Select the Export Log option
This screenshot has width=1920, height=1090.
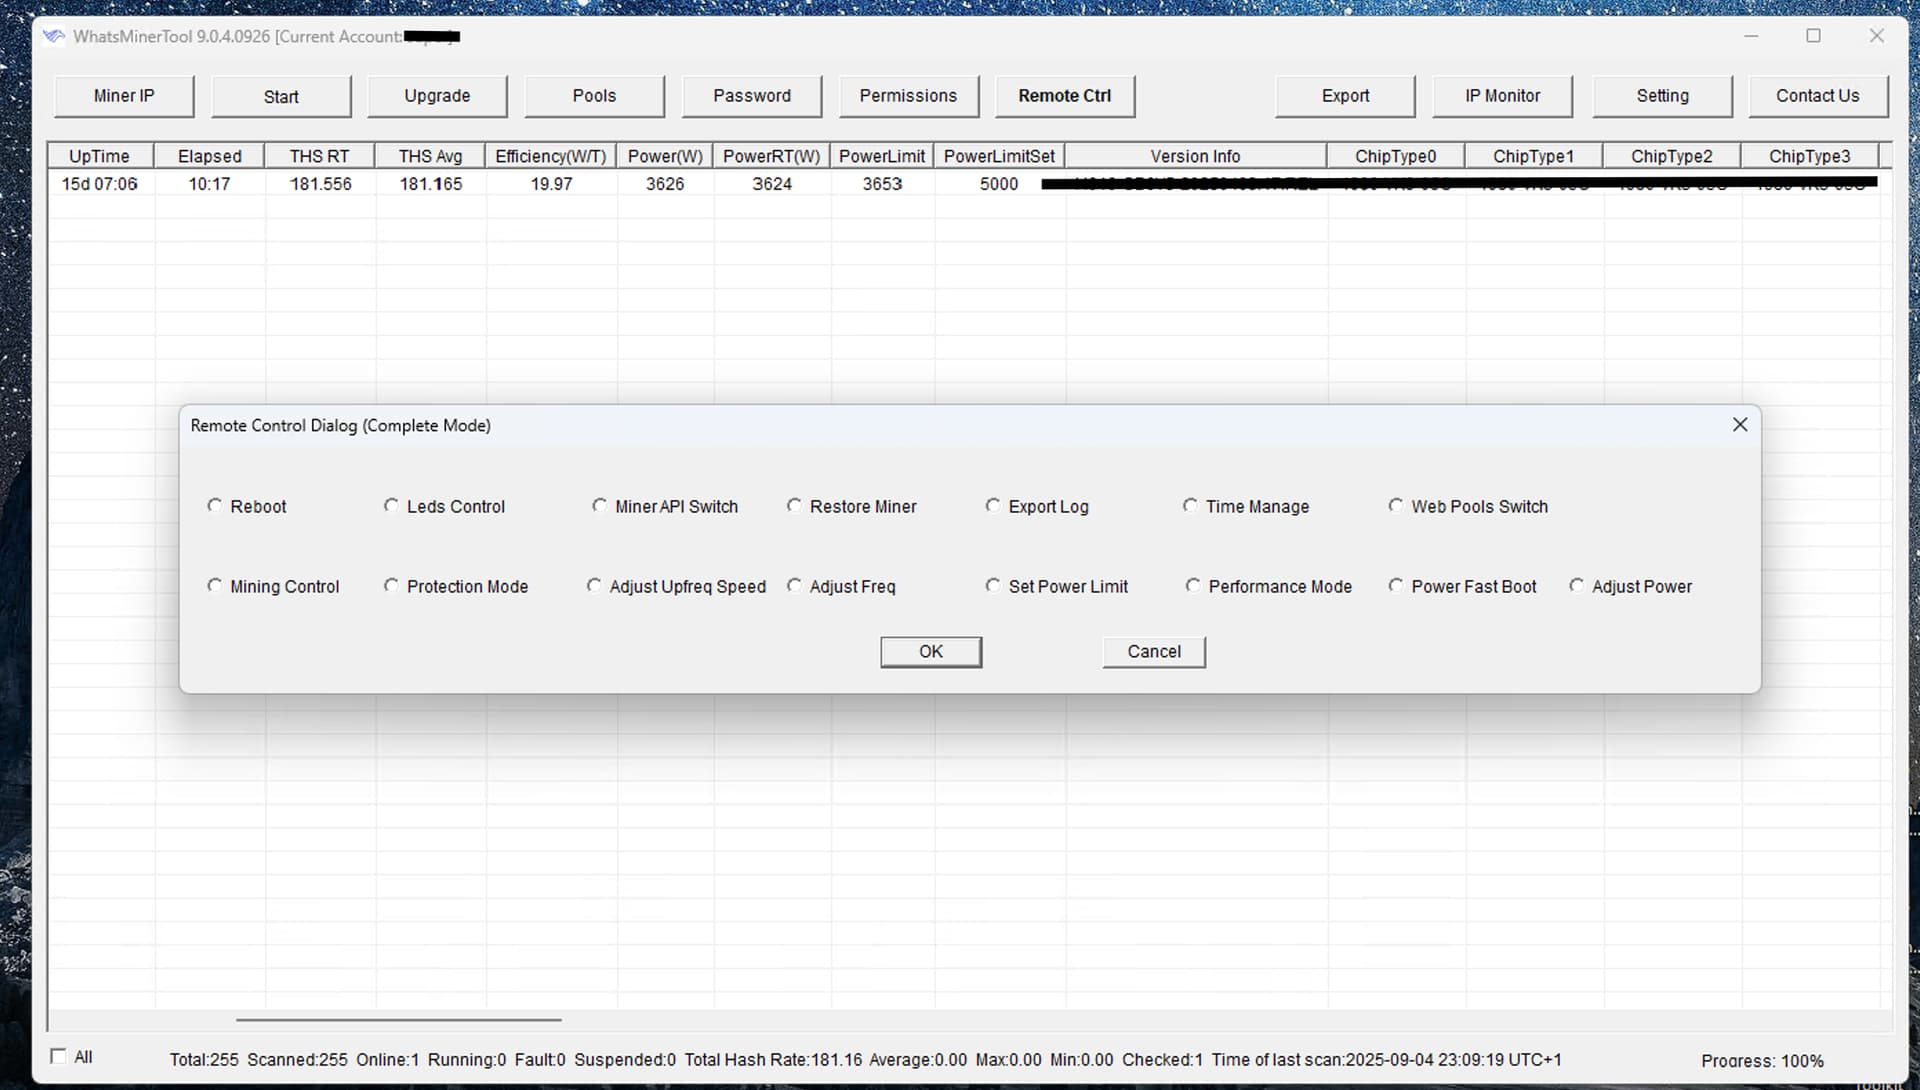point(993,506)
